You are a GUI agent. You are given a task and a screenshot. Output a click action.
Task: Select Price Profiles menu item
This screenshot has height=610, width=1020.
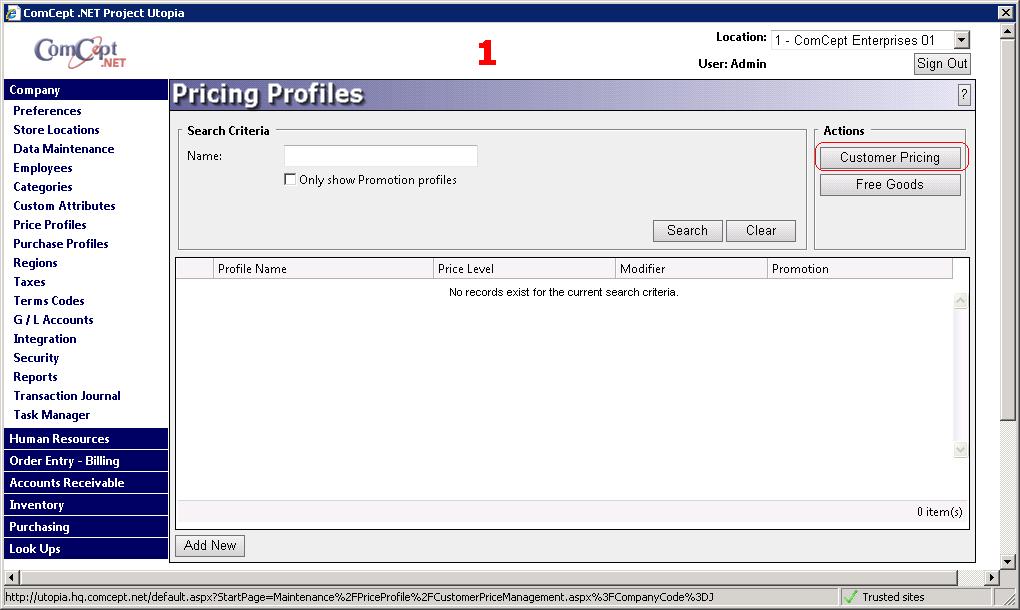pos(50,225)
